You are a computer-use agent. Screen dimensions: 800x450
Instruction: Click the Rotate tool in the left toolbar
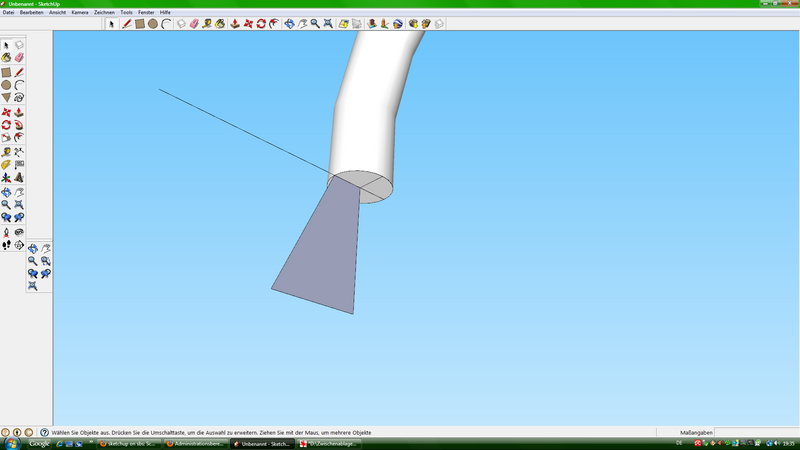6,125
